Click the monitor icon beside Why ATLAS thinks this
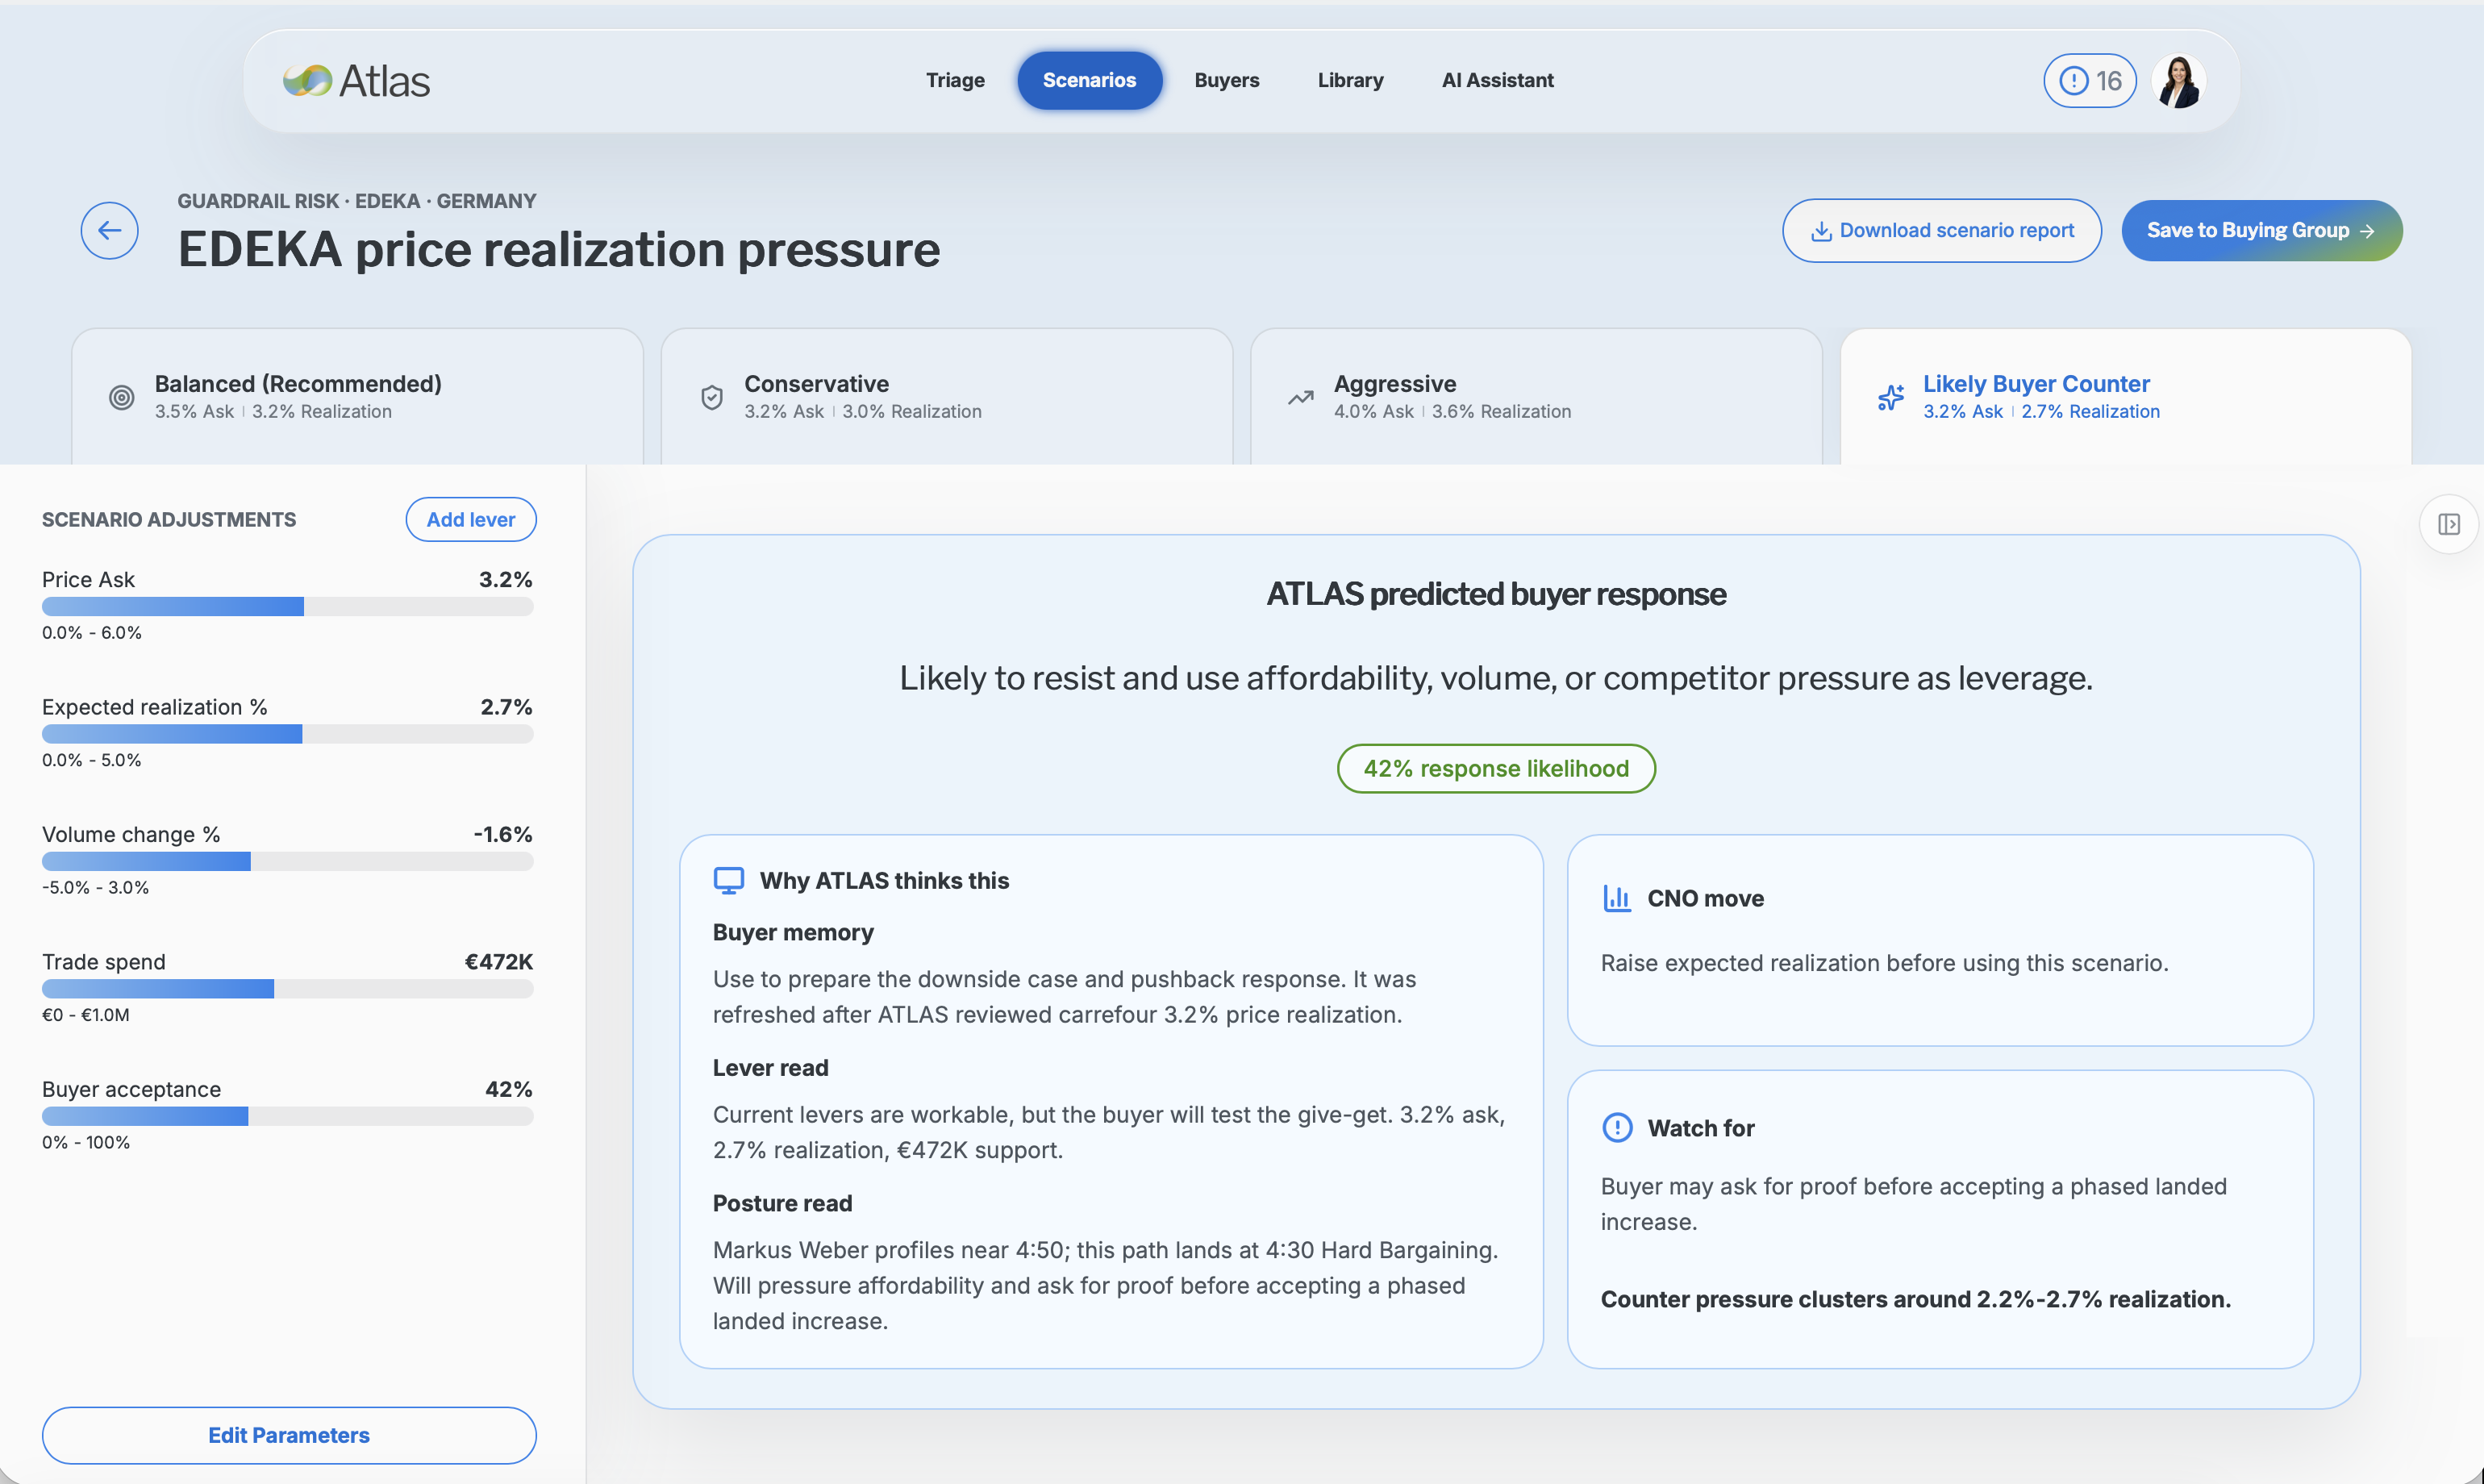The width and height of the screenshot is (2484, 1484). (x=729, y=880)
